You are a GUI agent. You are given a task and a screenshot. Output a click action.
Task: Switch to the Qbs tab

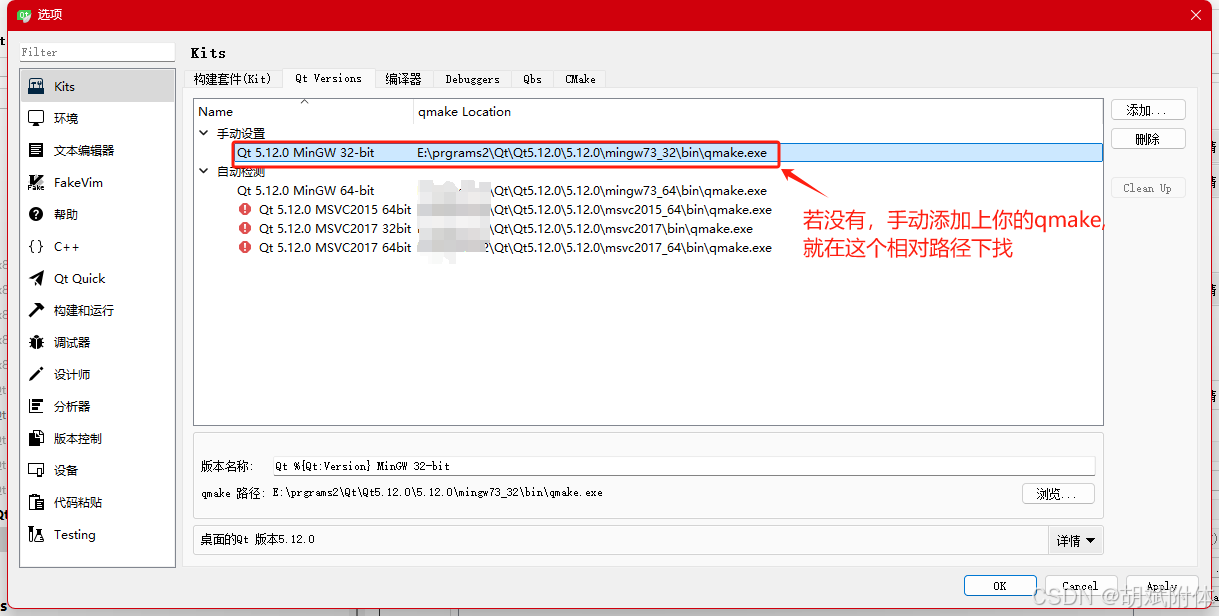click(x=532, y=79)
